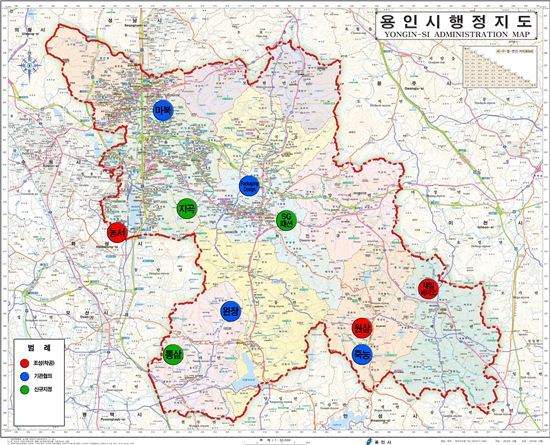Click the red 원삼 marker

tap(362, 328)
